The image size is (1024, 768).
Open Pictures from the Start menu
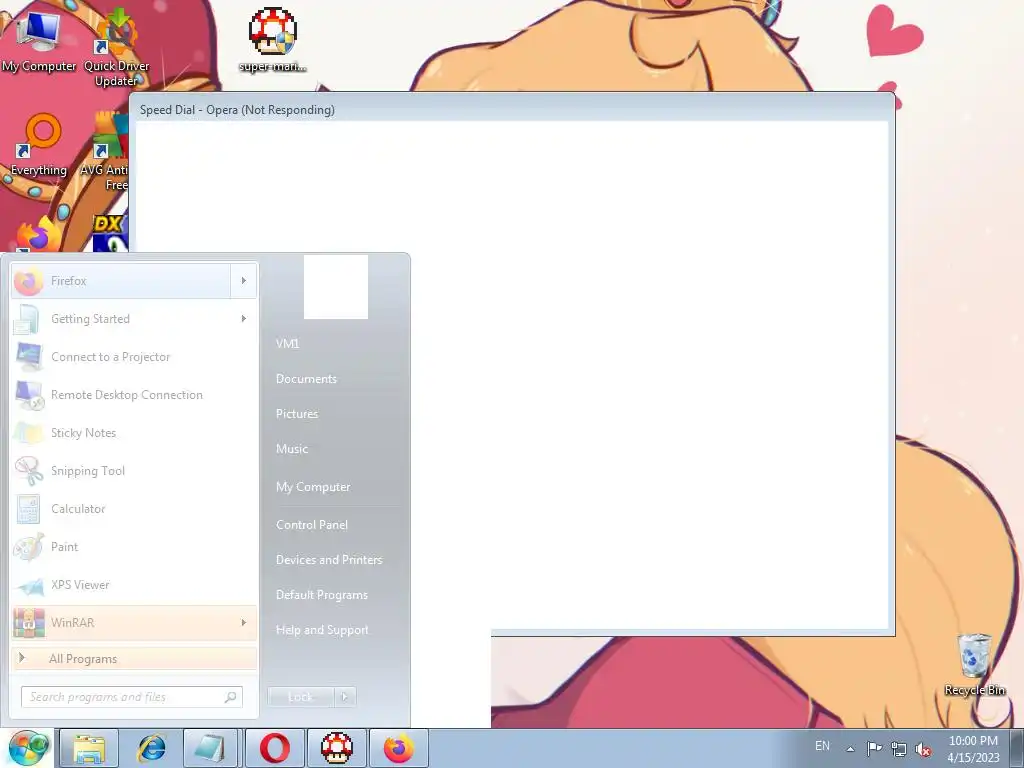(297, 414)
